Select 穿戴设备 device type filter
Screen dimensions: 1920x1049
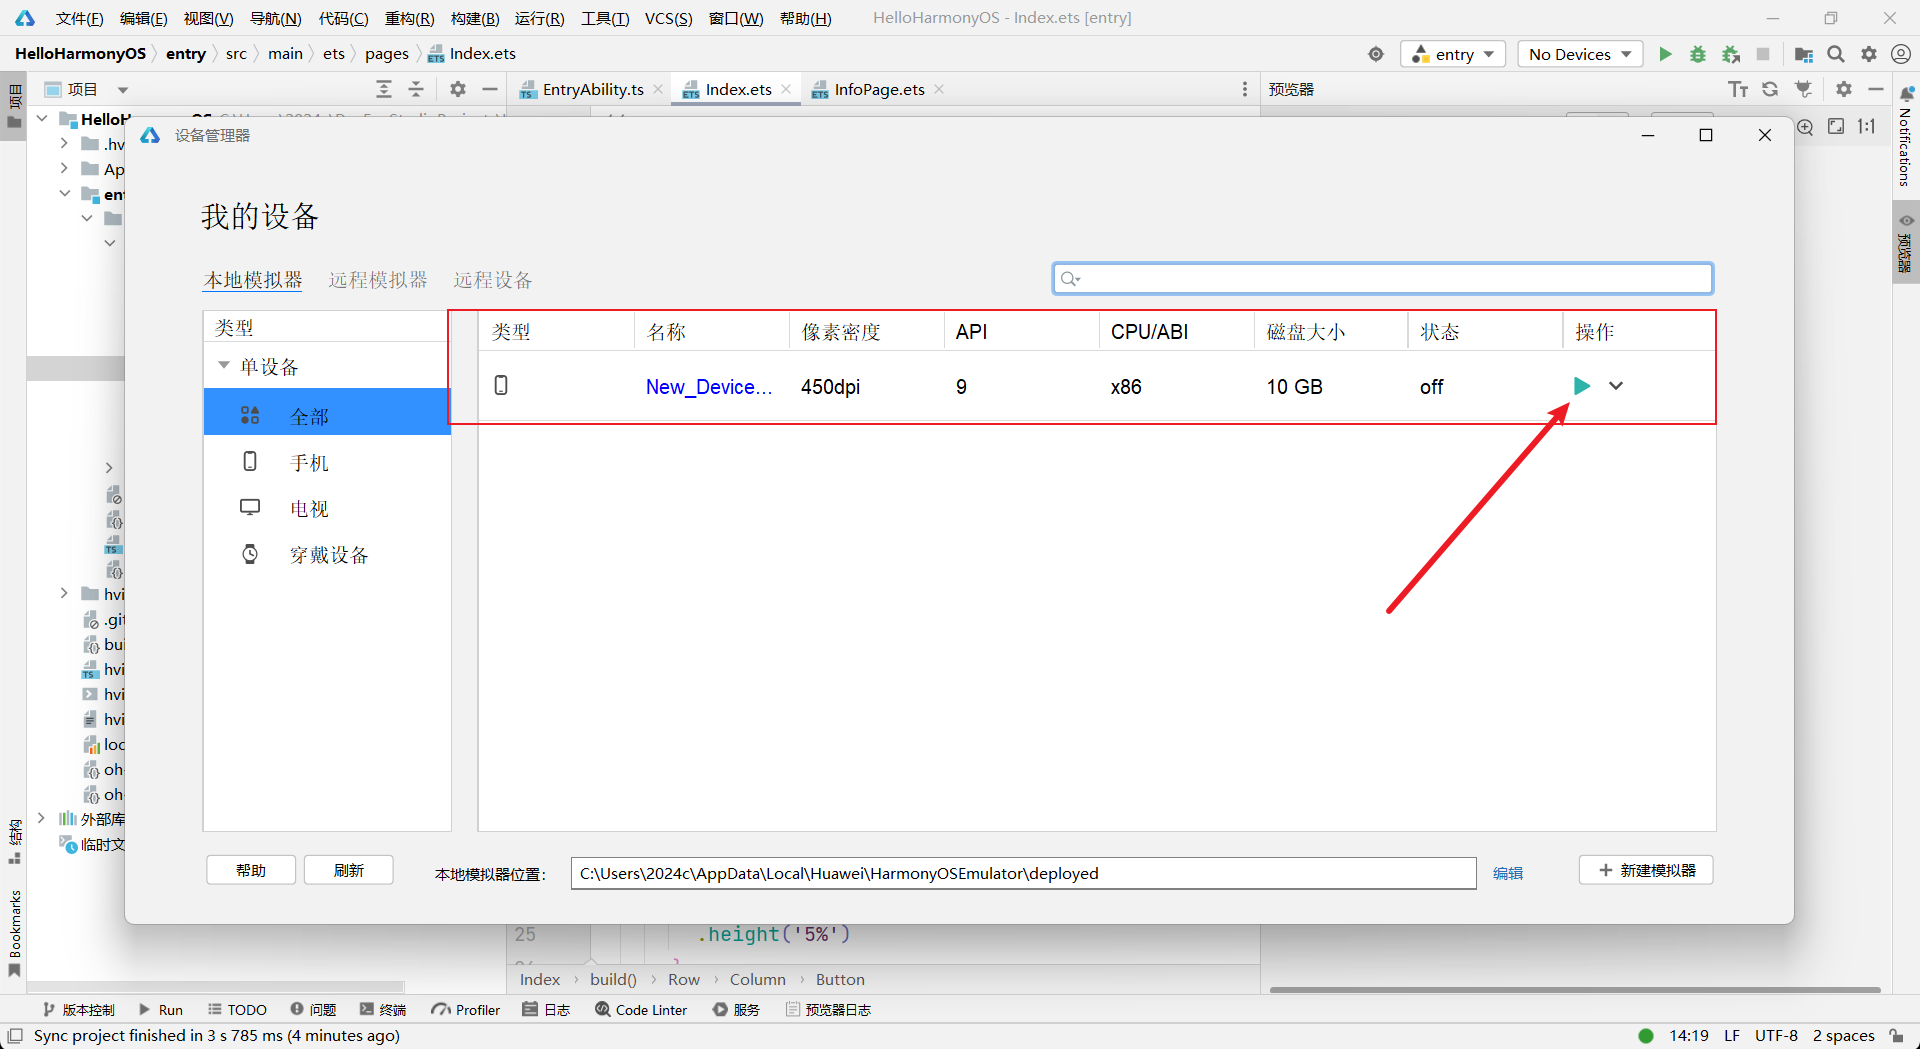point(327,554)
